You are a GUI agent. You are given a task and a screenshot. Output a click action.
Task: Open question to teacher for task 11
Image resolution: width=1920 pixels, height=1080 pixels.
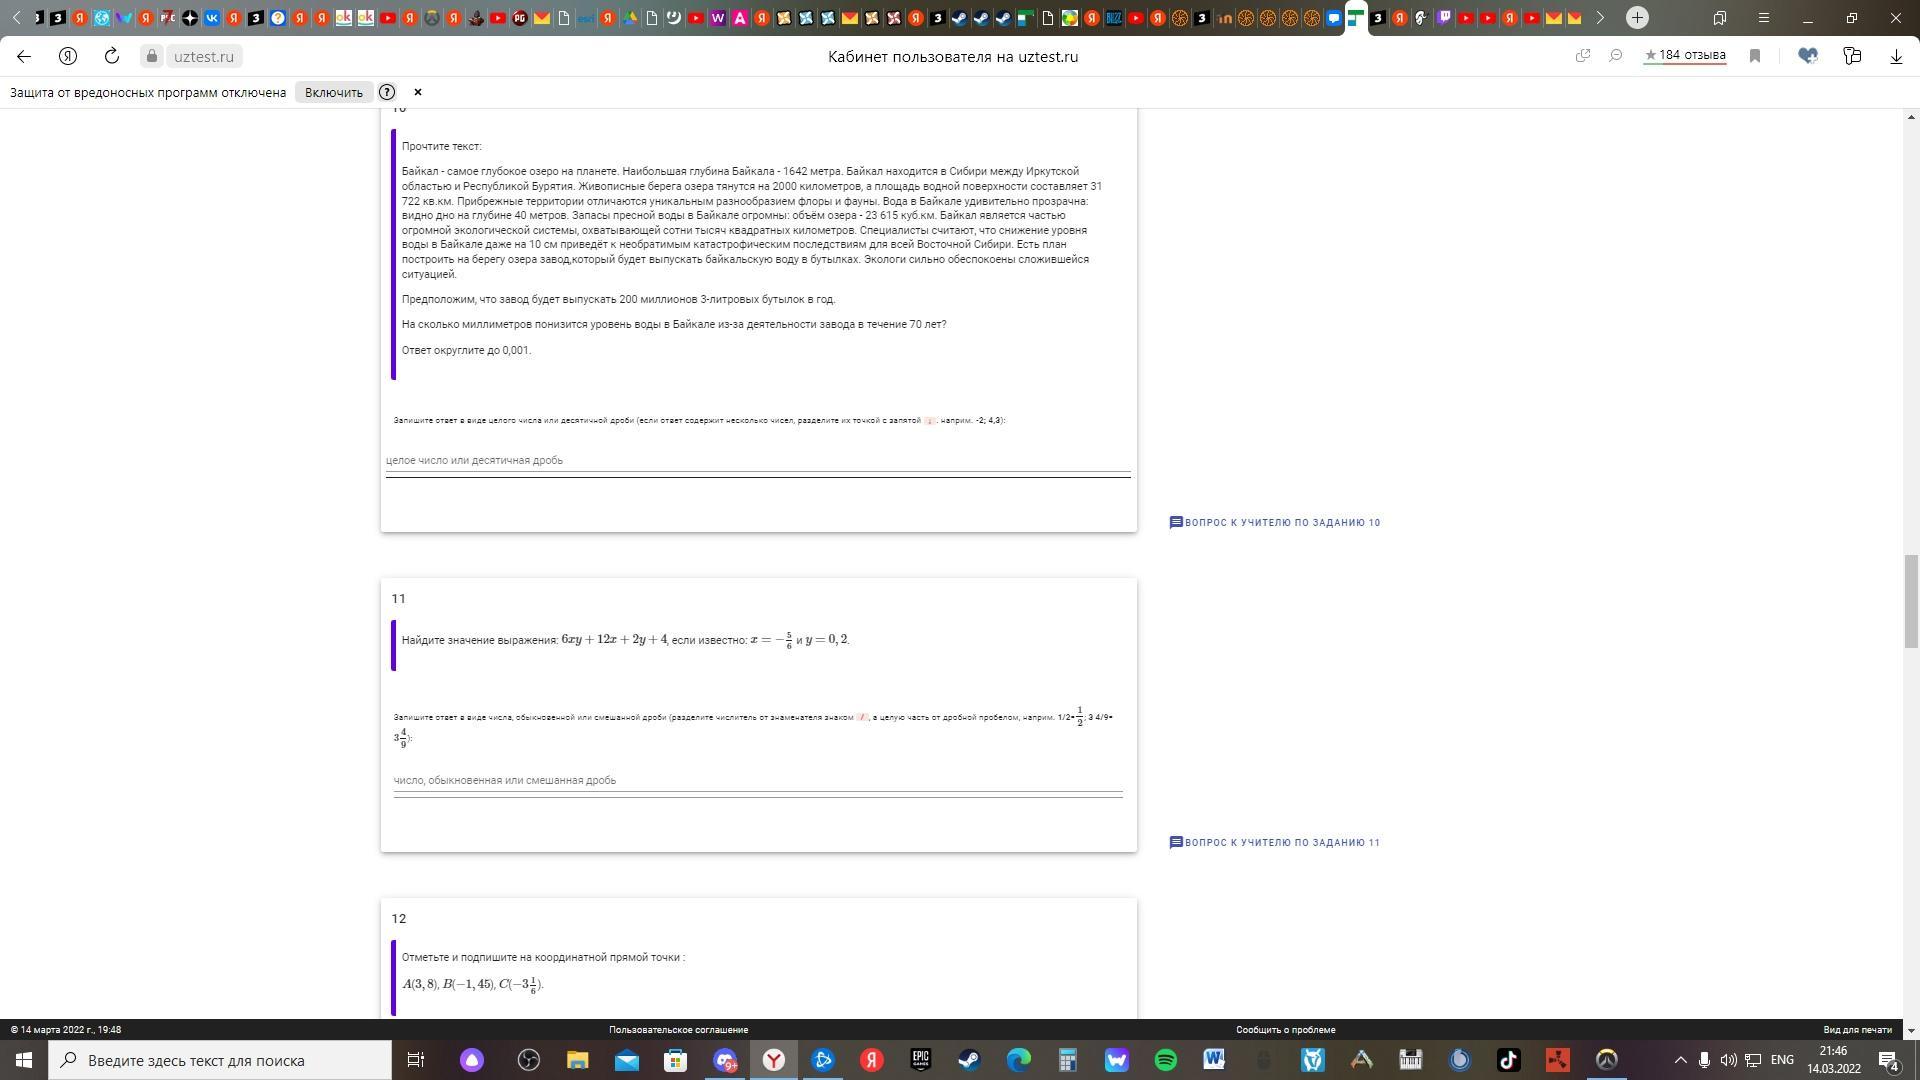coord(1275,842)
